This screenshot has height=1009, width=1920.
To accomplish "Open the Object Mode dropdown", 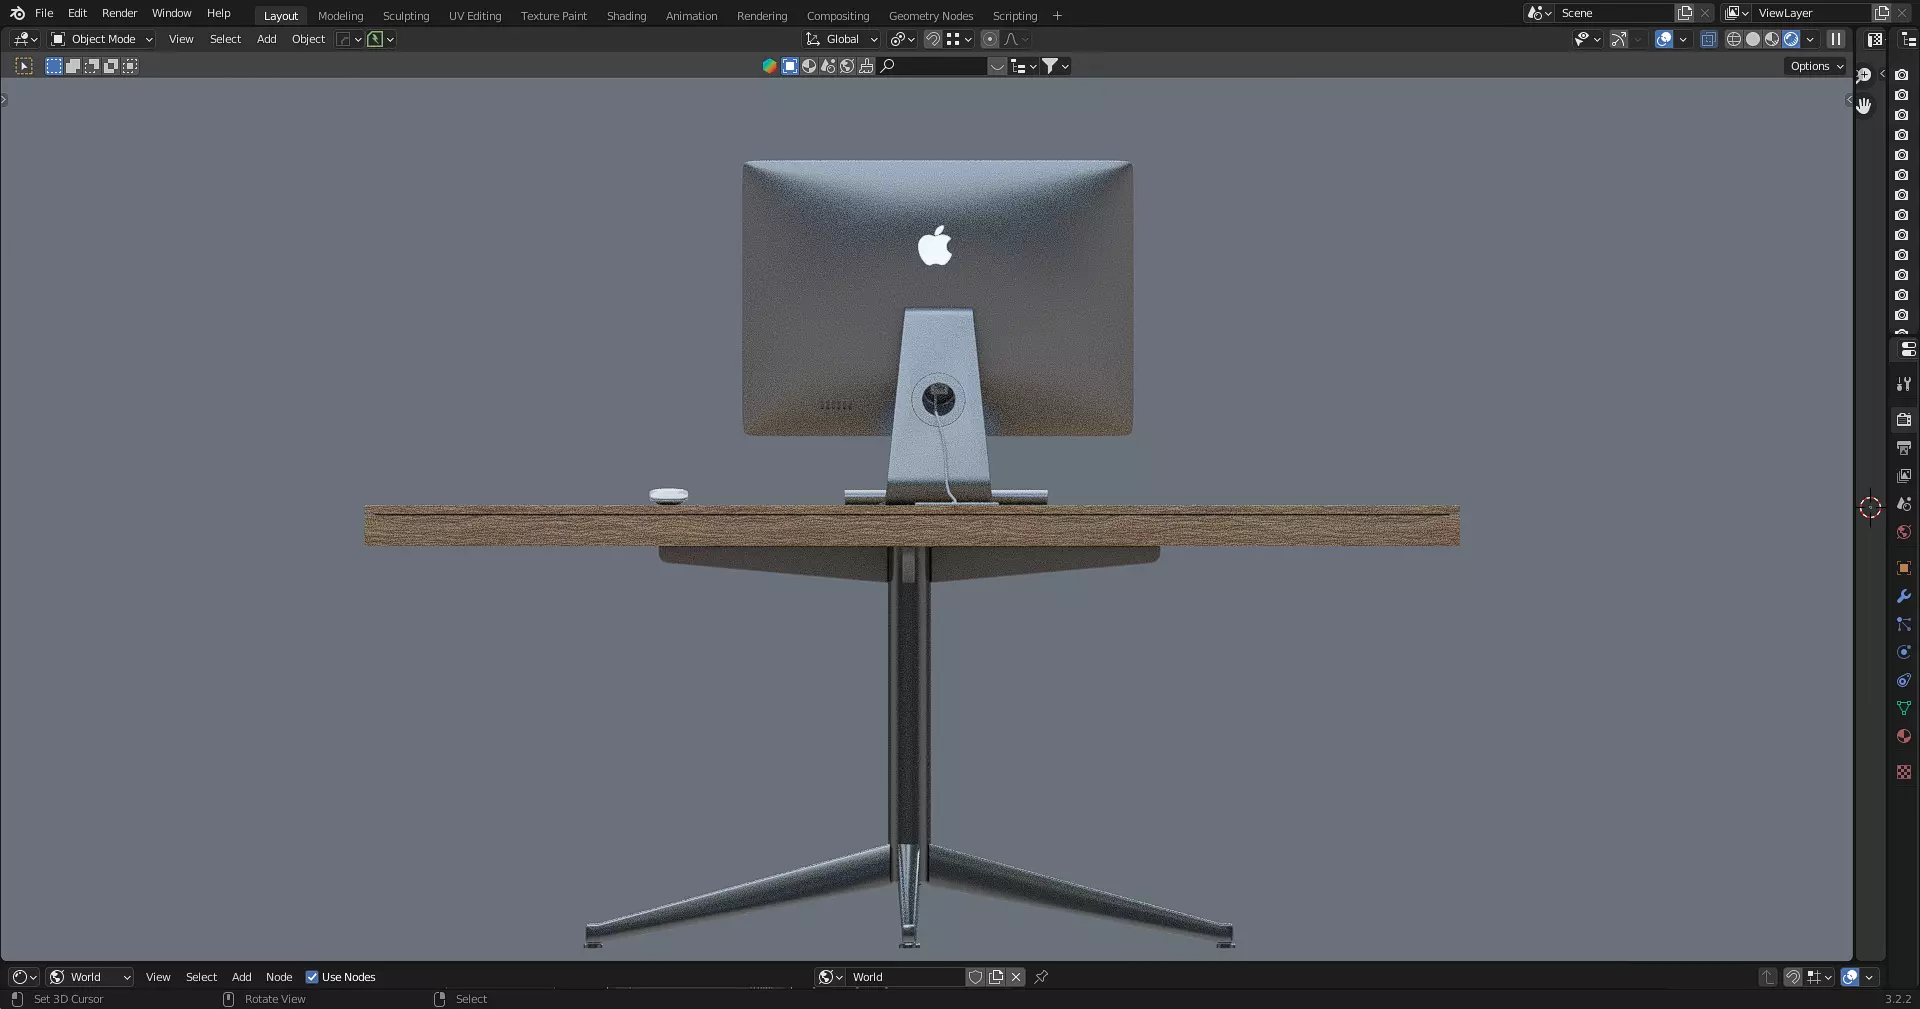I will pyautogui.click(x=102, y=39).
